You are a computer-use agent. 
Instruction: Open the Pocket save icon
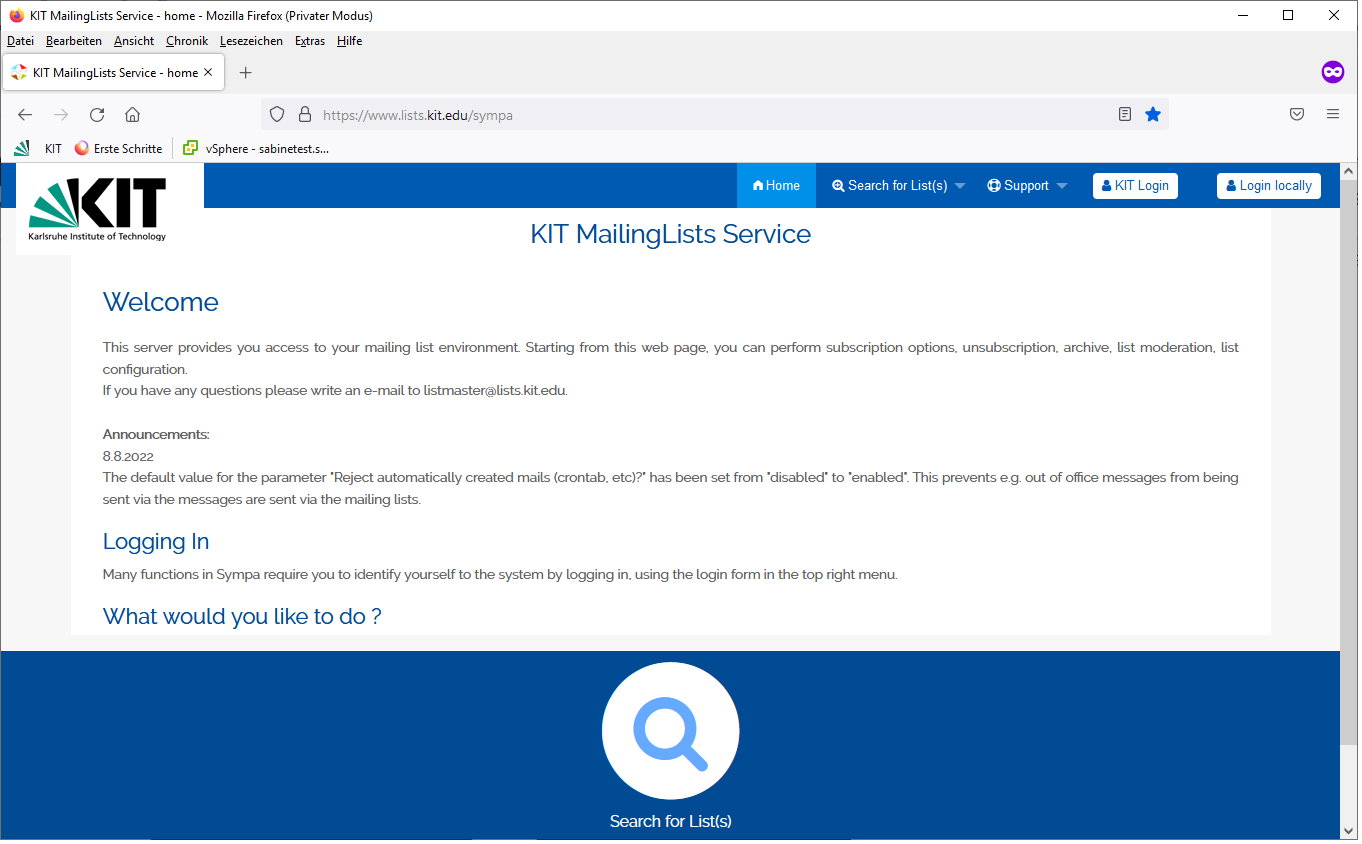(x=1297, y=115)
